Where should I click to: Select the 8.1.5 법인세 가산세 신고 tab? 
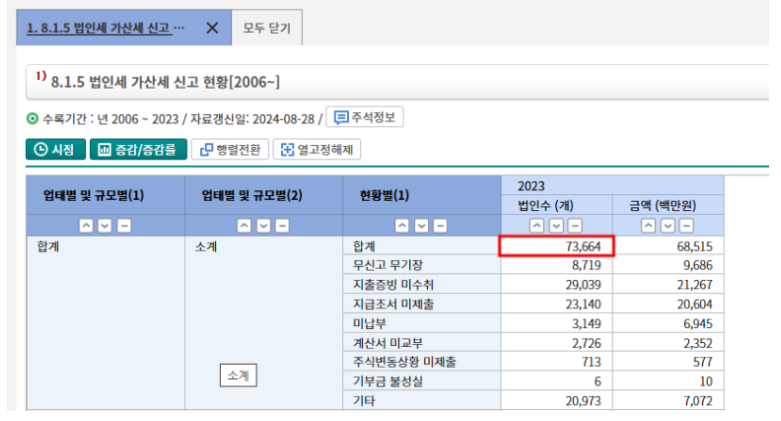pyautogui.click(x=105, y=28)
